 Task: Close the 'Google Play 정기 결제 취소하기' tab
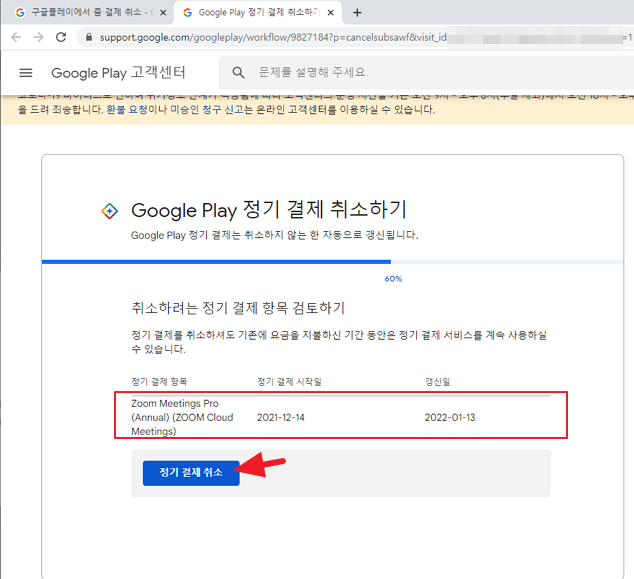pyautogui.click(x=330, y=13)
